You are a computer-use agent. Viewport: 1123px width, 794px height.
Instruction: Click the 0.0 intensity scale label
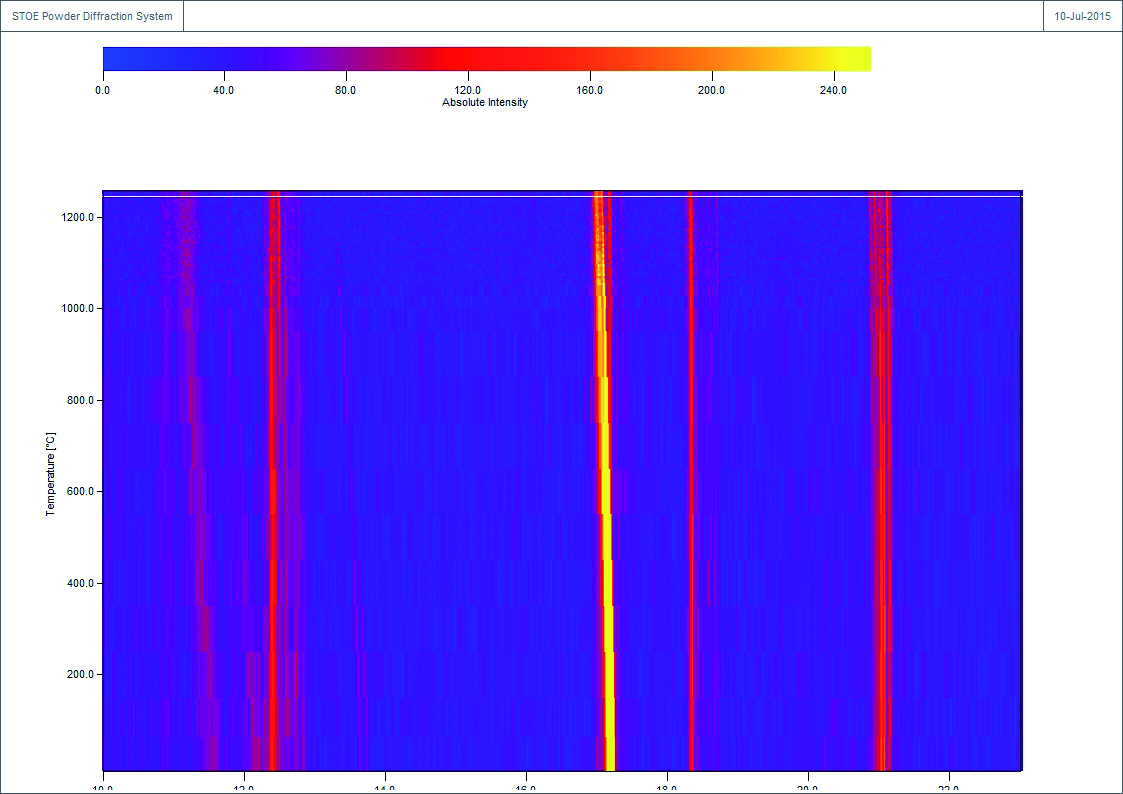[x=102, y=90]
